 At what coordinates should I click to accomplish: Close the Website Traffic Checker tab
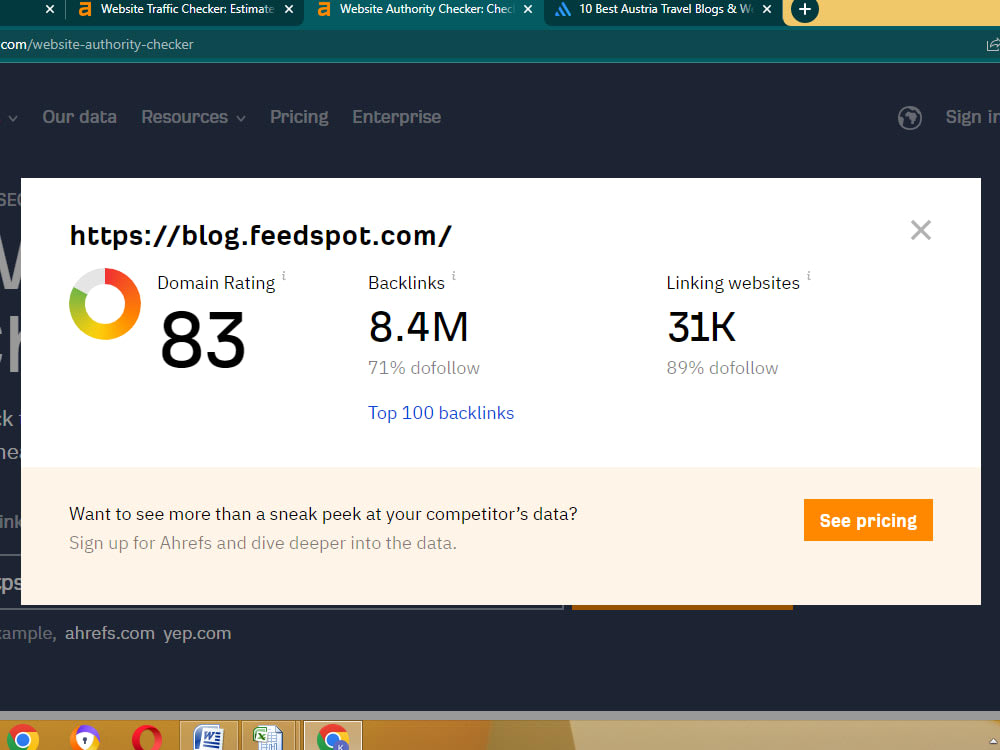click(289, 10)
